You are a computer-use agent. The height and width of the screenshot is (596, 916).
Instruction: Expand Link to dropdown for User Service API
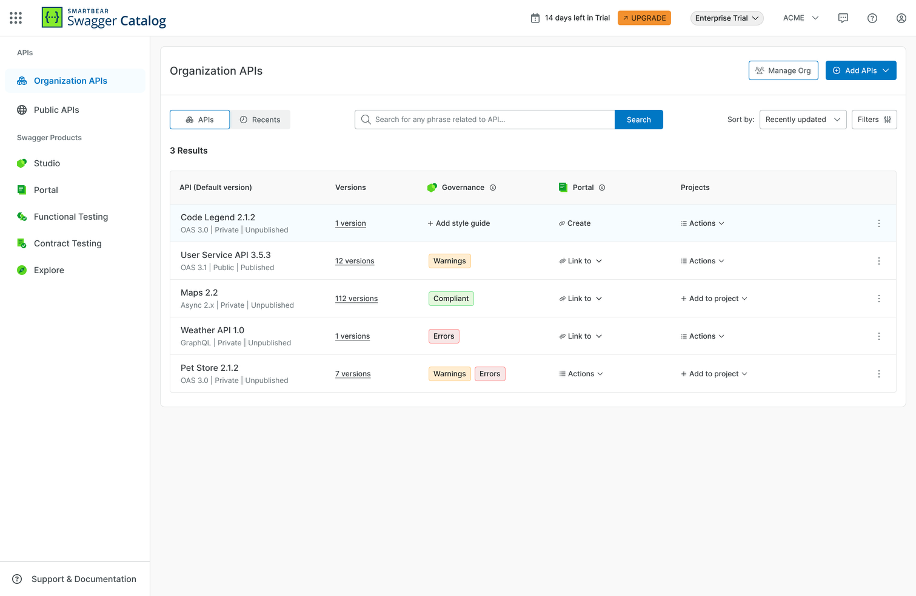[580, 261]
